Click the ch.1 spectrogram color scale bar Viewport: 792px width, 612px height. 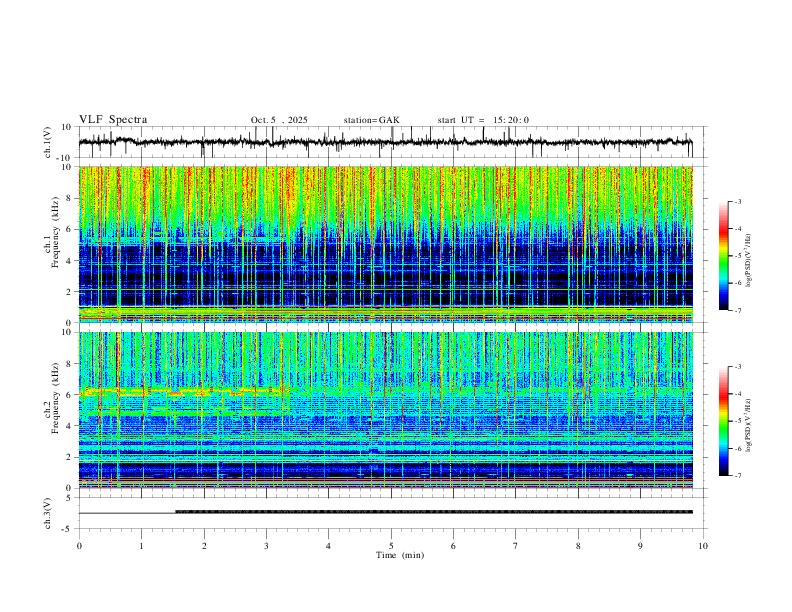(x=724, y=256)
